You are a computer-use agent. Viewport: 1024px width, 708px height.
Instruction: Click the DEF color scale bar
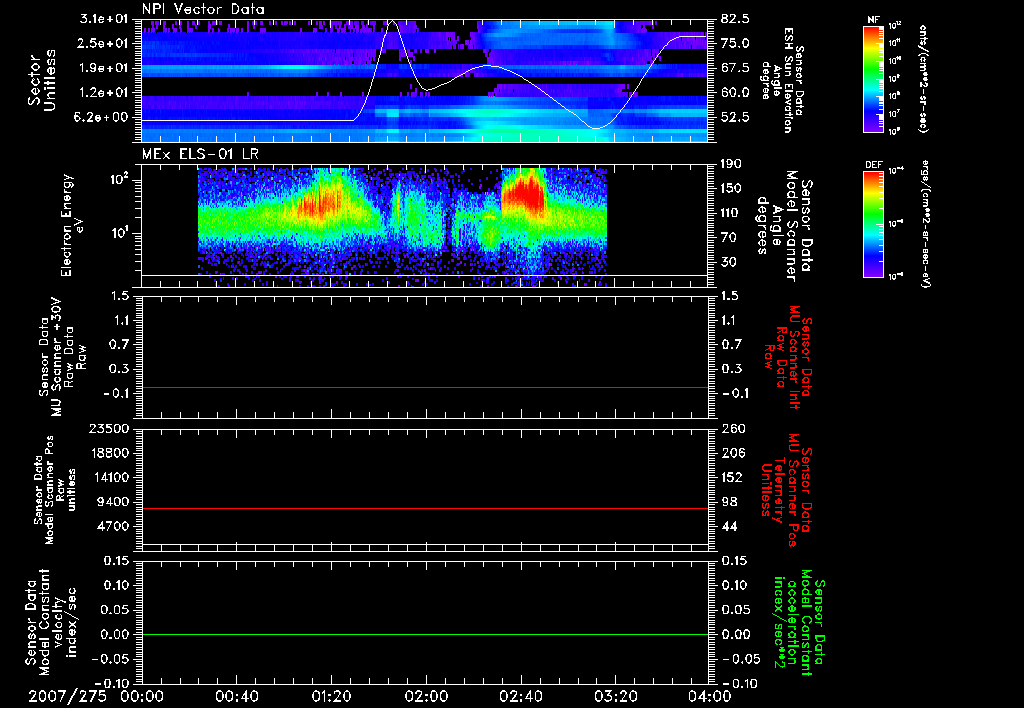[x=873, y=224]
